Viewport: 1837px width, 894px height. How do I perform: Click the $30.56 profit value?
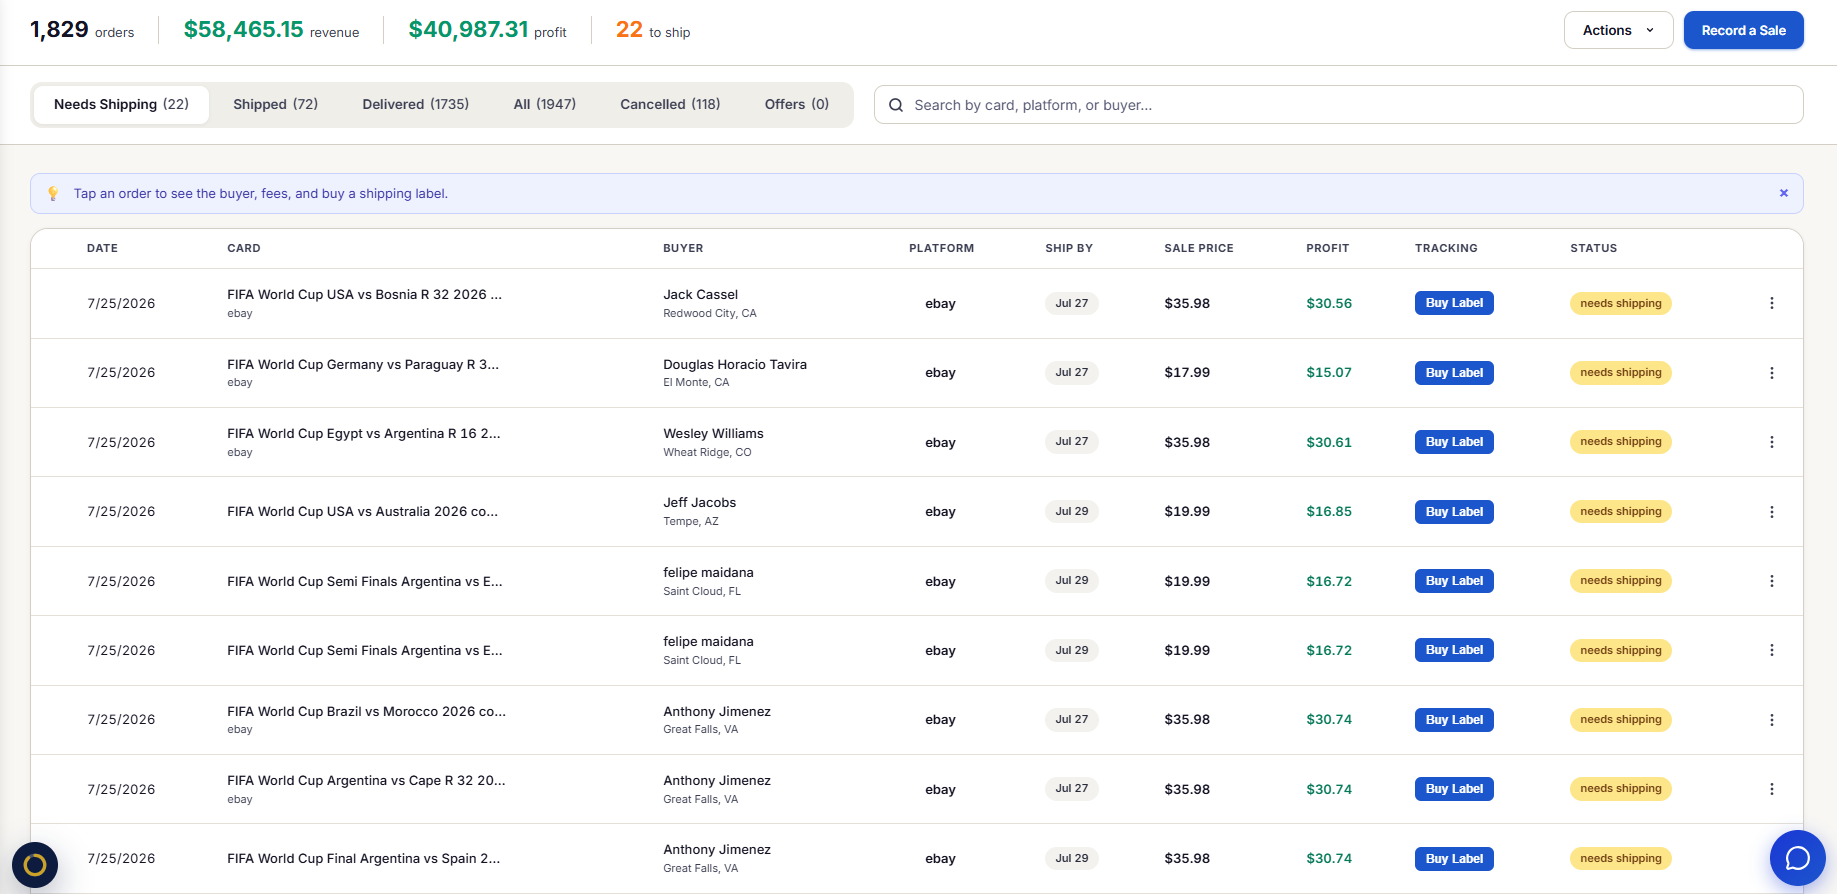pyautogui.click(x=1329, y=303)
